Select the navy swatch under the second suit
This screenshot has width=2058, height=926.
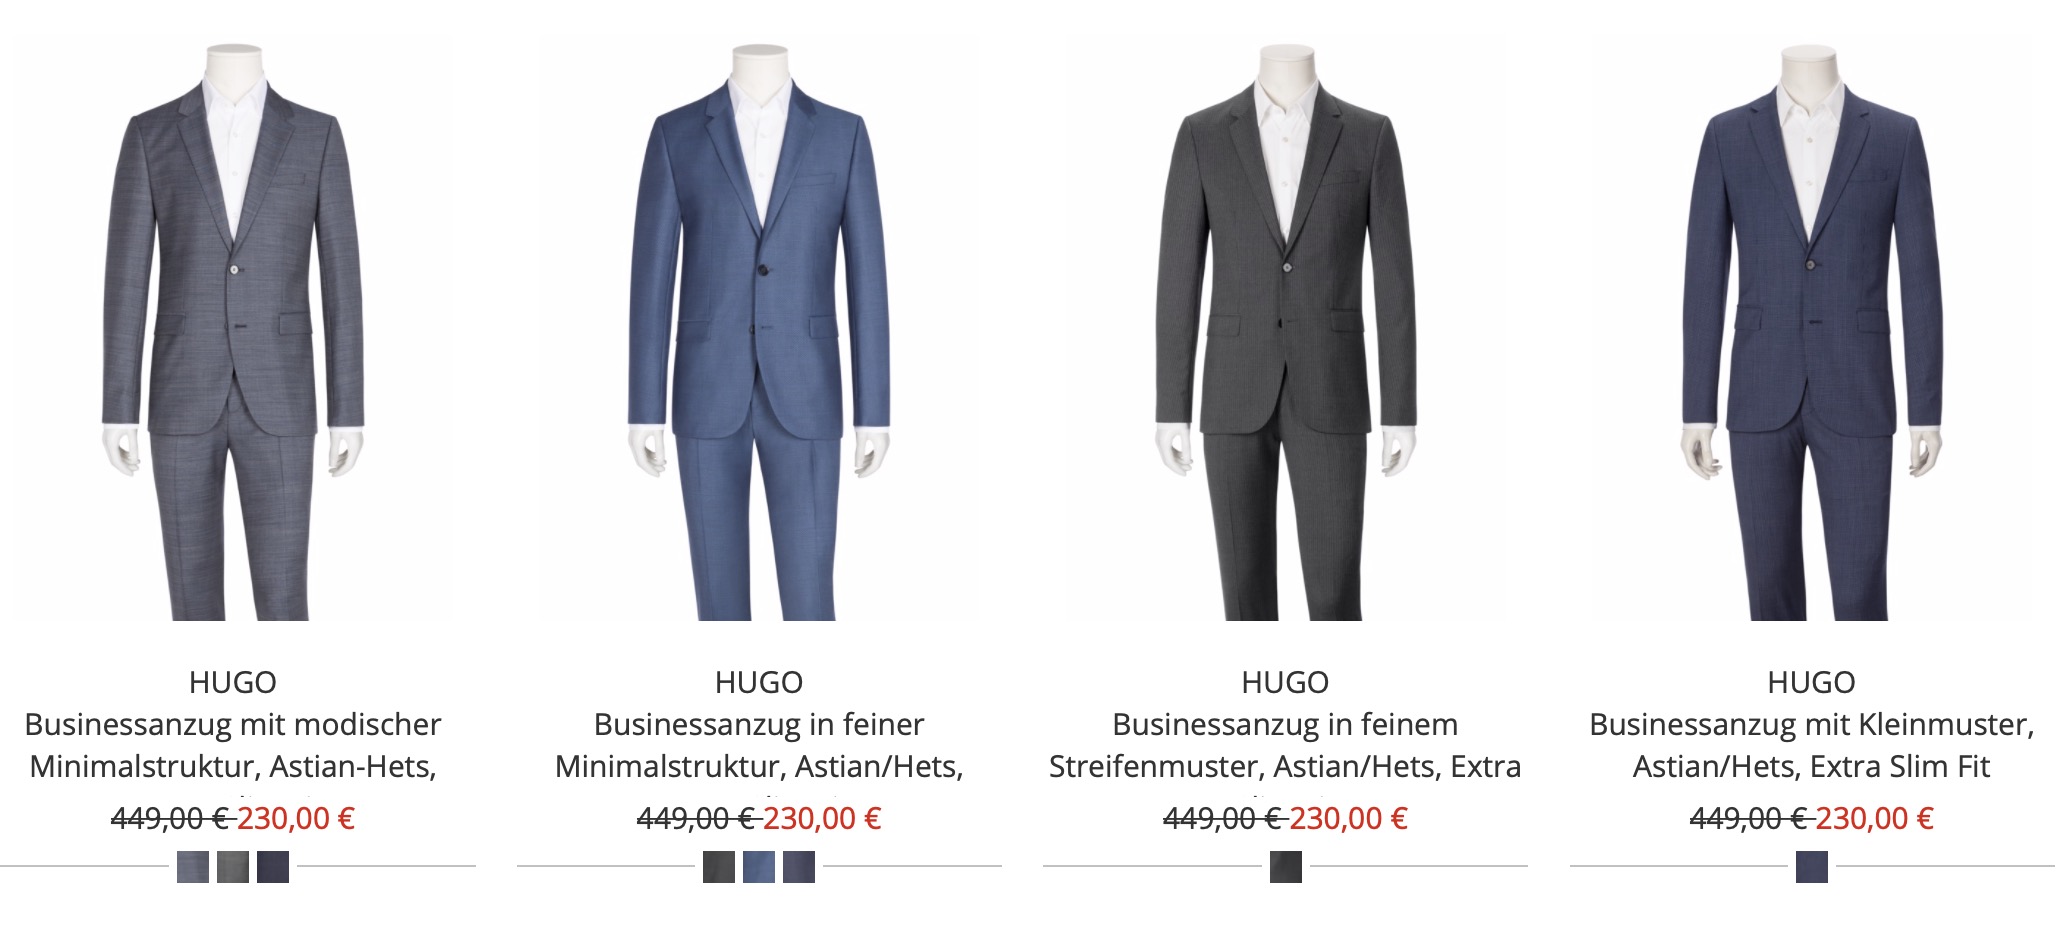[799, 867]
